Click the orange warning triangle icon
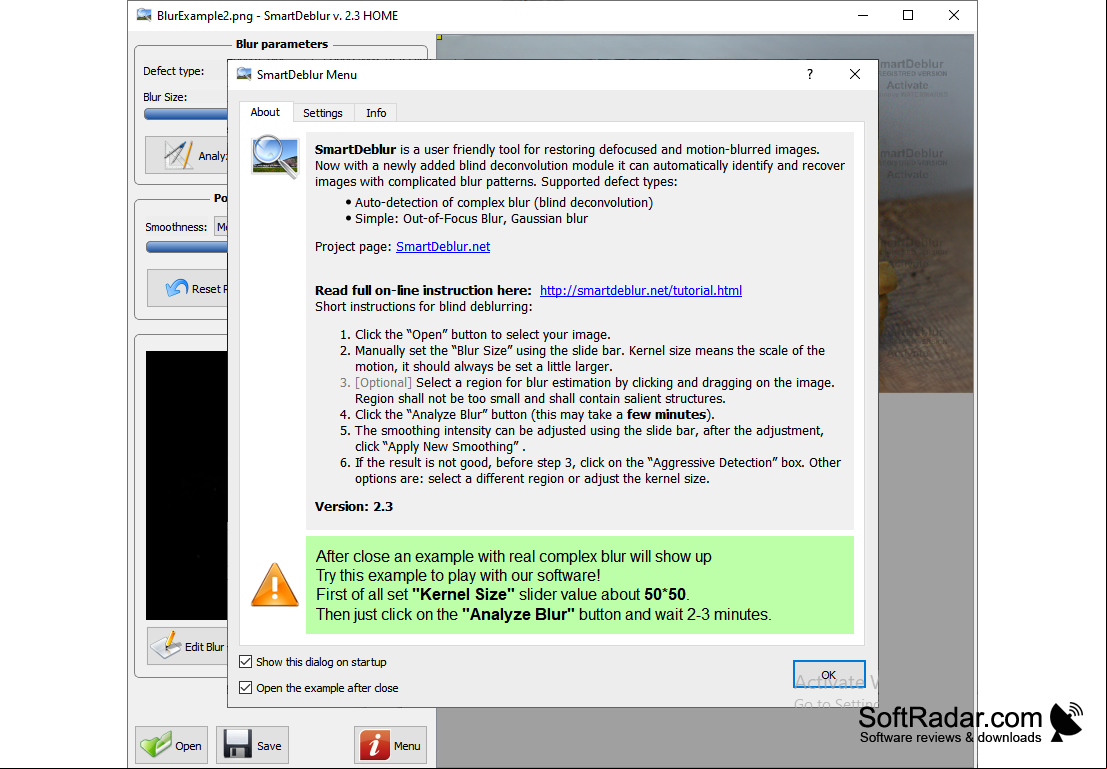1107x769 pixels. tap(275, 585)
